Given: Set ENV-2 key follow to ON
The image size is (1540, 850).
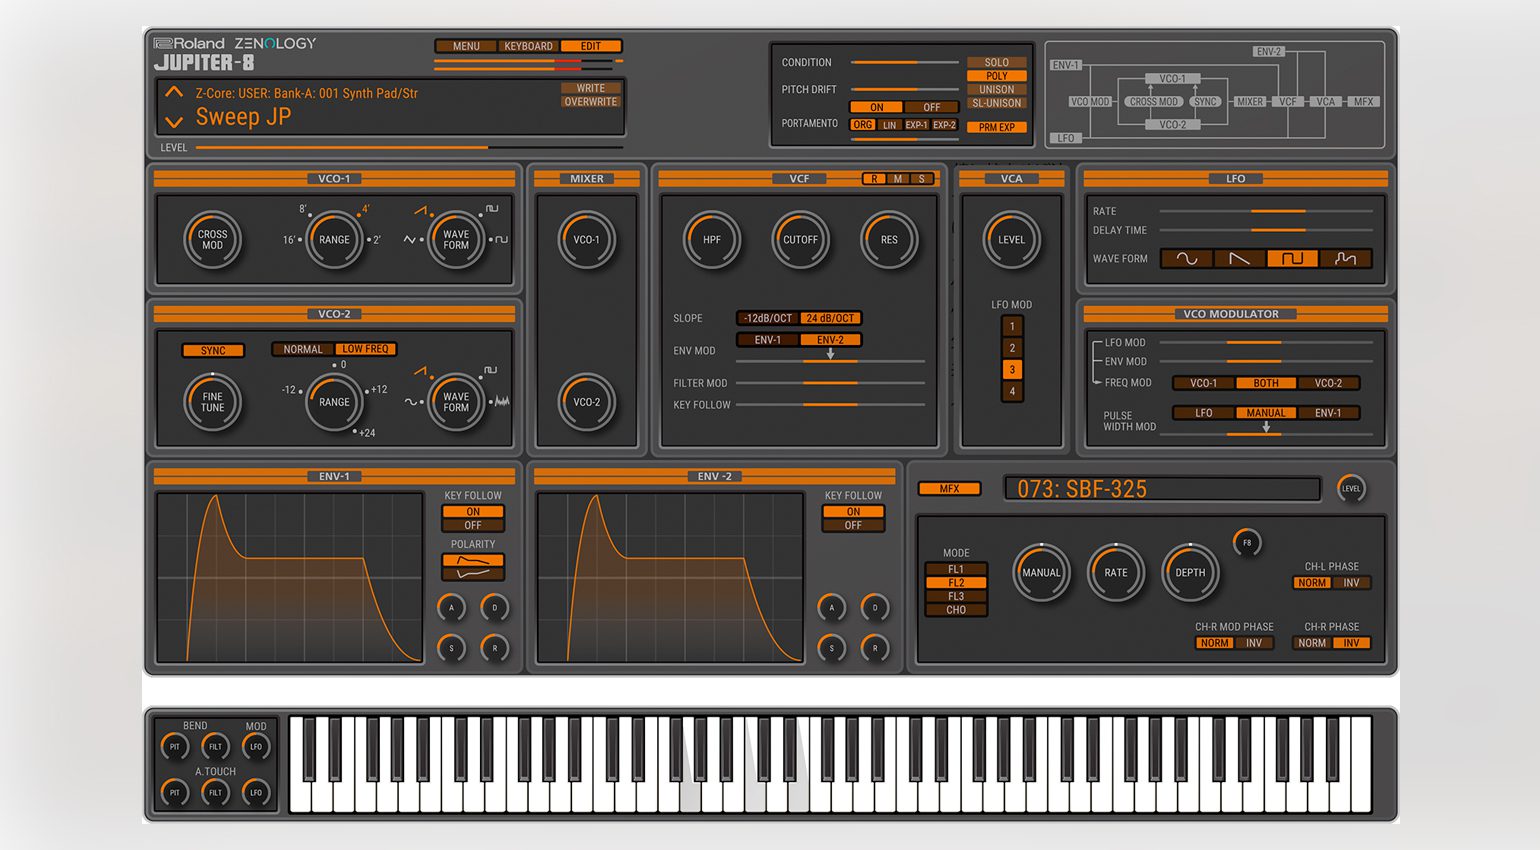Looking at the screenshot, I should (x=853, y=511).
